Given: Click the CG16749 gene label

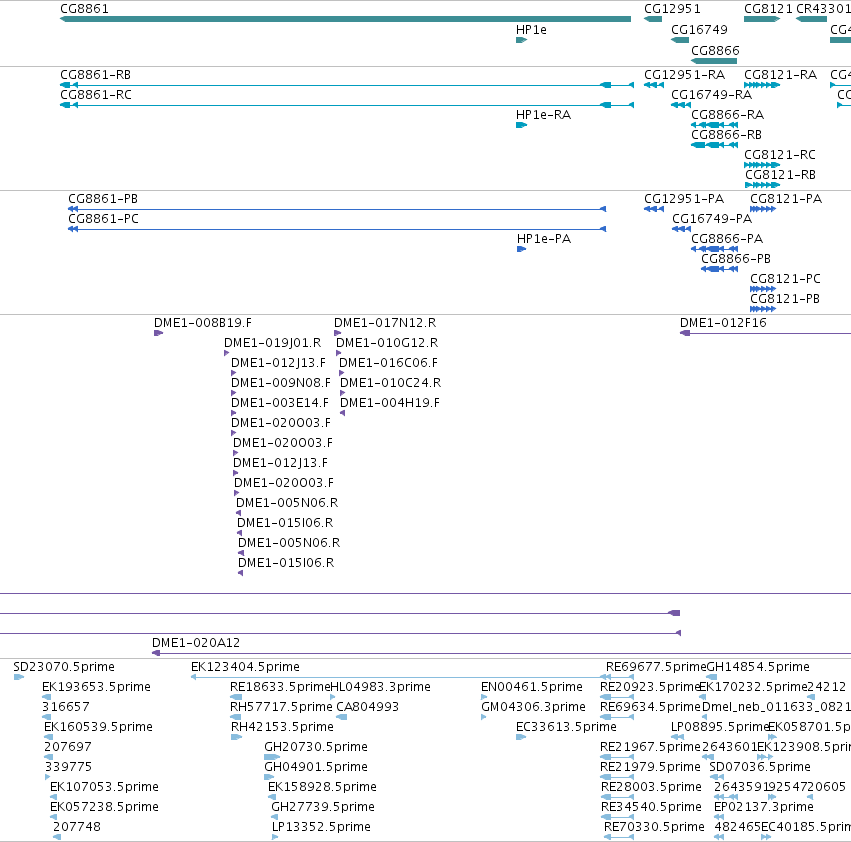Looking at the screenshot, I should pos(699,30).
